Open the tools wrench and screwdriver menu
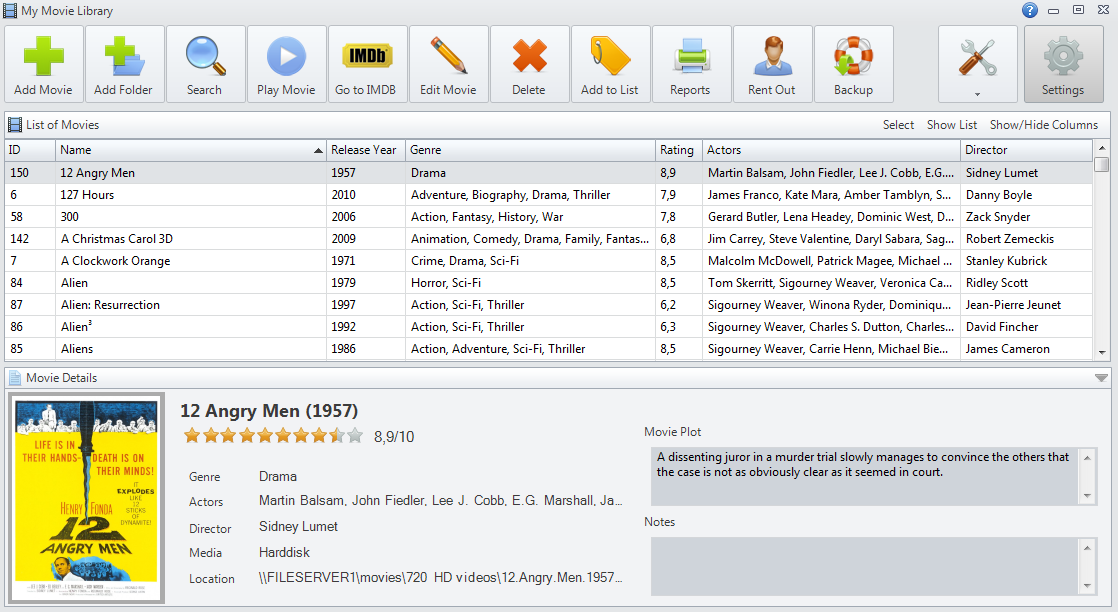The width and height of the screenshot is (1118, 612). pos(978,64)
